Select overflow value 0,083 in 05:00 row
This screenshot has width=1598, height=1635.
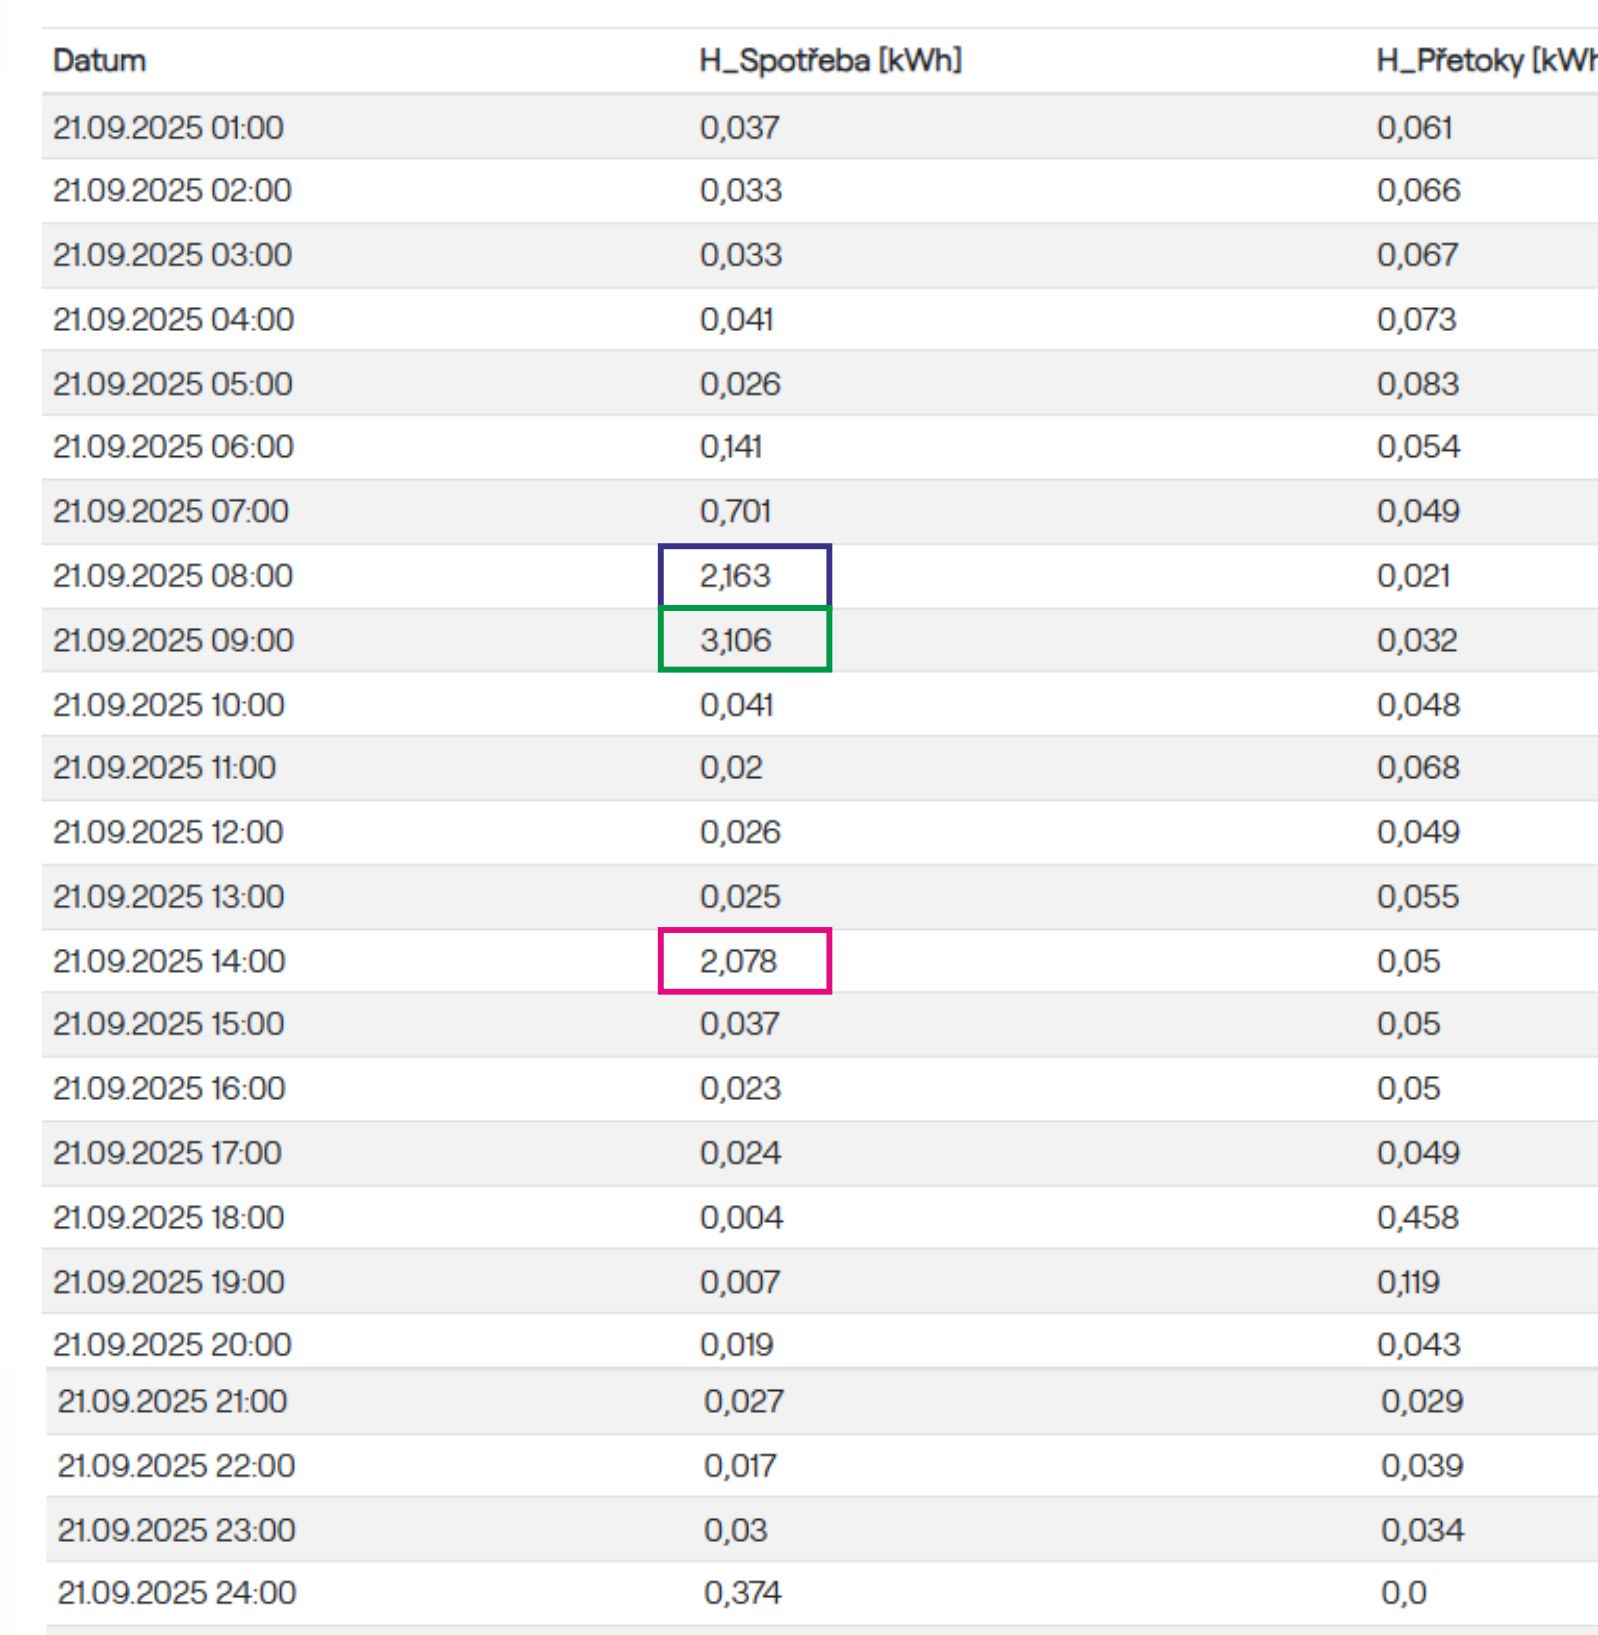point(1417,384)
